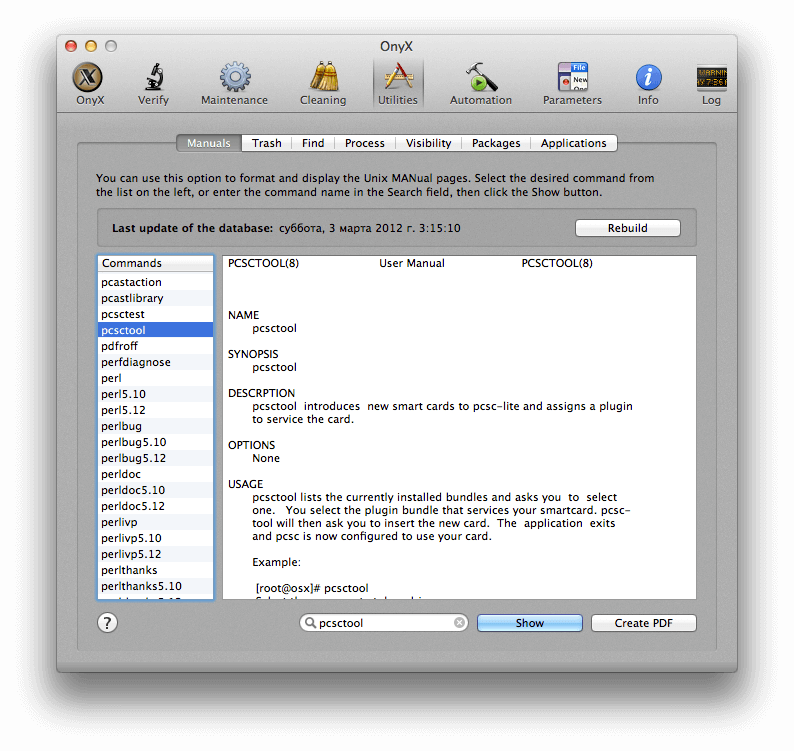Select perldoc5.12 in the commands list
This screenshot has width=794, height=751.
(155, 506)
